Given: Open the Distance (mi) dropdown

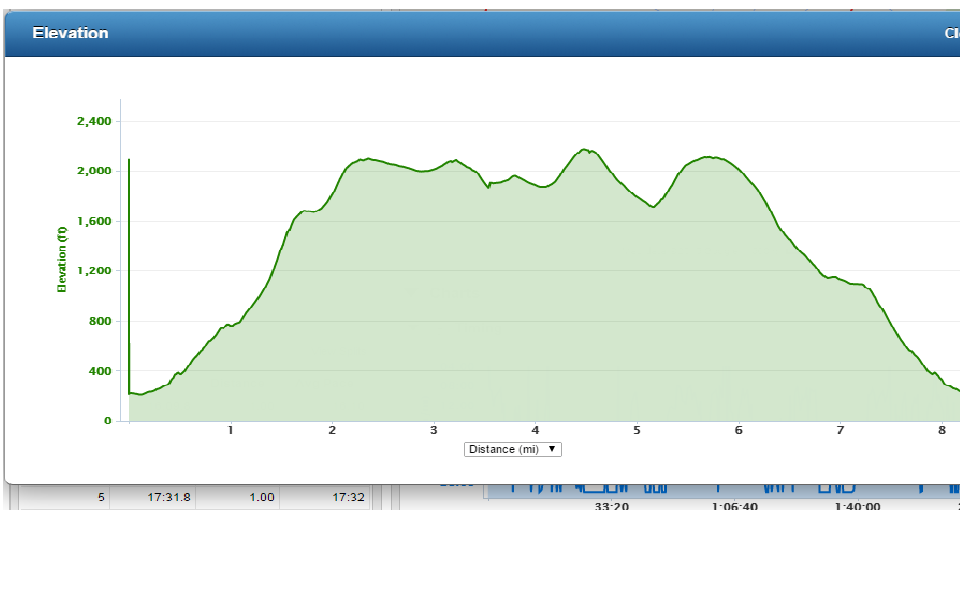Looking at the screenshot, I should pyautogui.click(x=512, y=449).
